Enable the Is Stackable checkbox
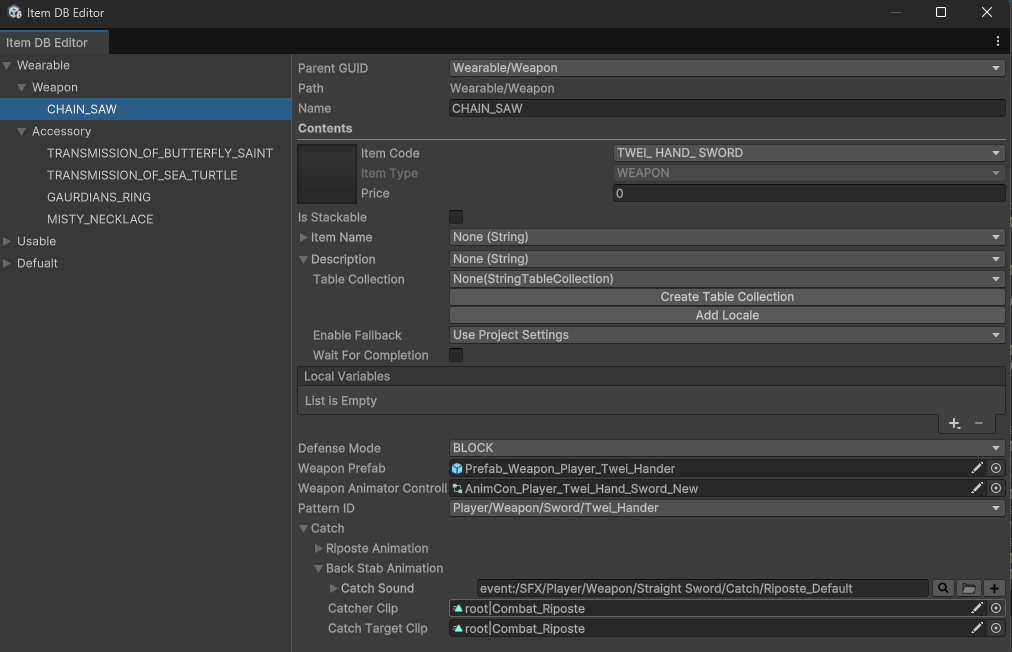Screen dimensions: 1012x652 point(456,217)
